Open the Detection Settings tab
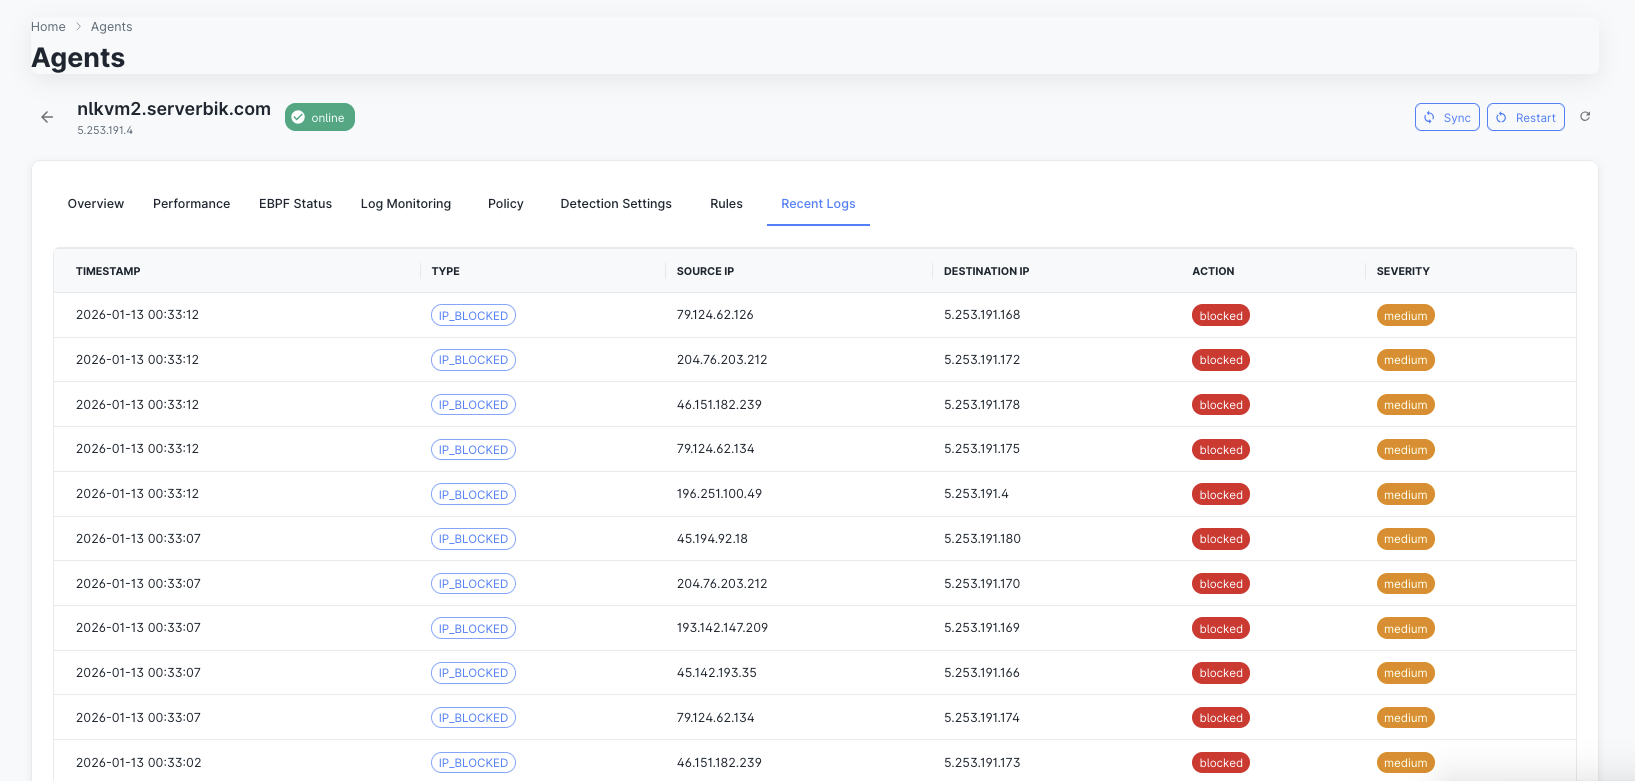 click(x=616, y=204)
